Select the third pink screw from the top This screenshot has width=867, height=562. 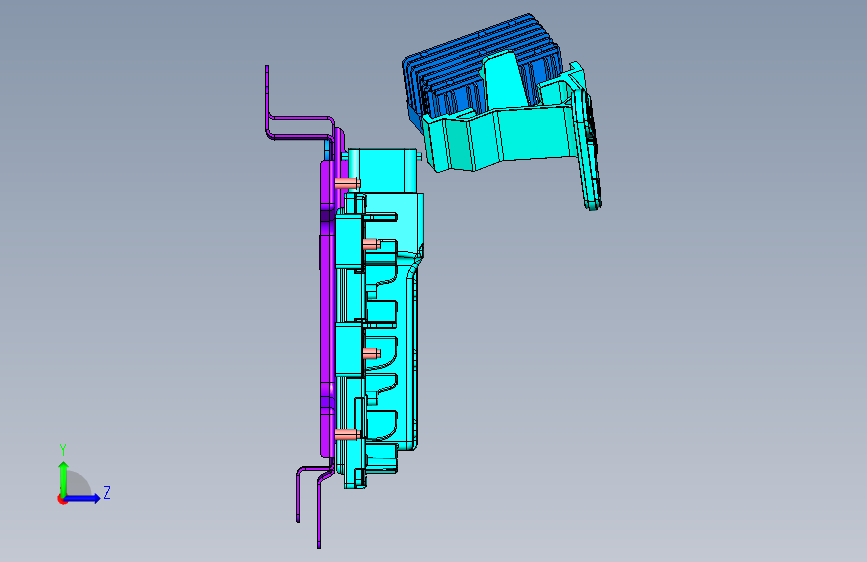pos(371,353)
